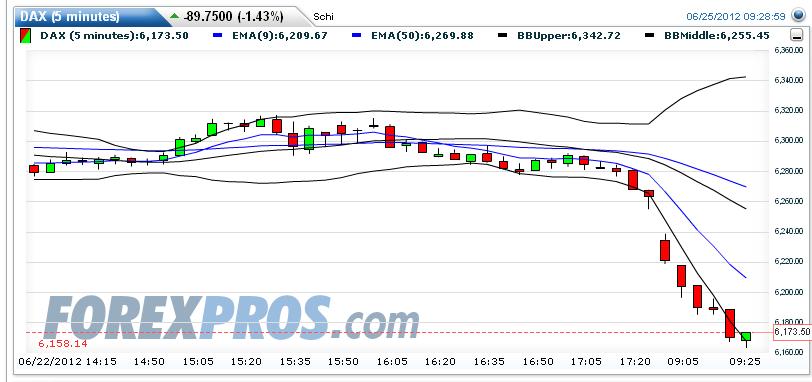Click the last green candle at 09:25
The height and width of the screenshot is (382, 812).
[x=746, y=337]
